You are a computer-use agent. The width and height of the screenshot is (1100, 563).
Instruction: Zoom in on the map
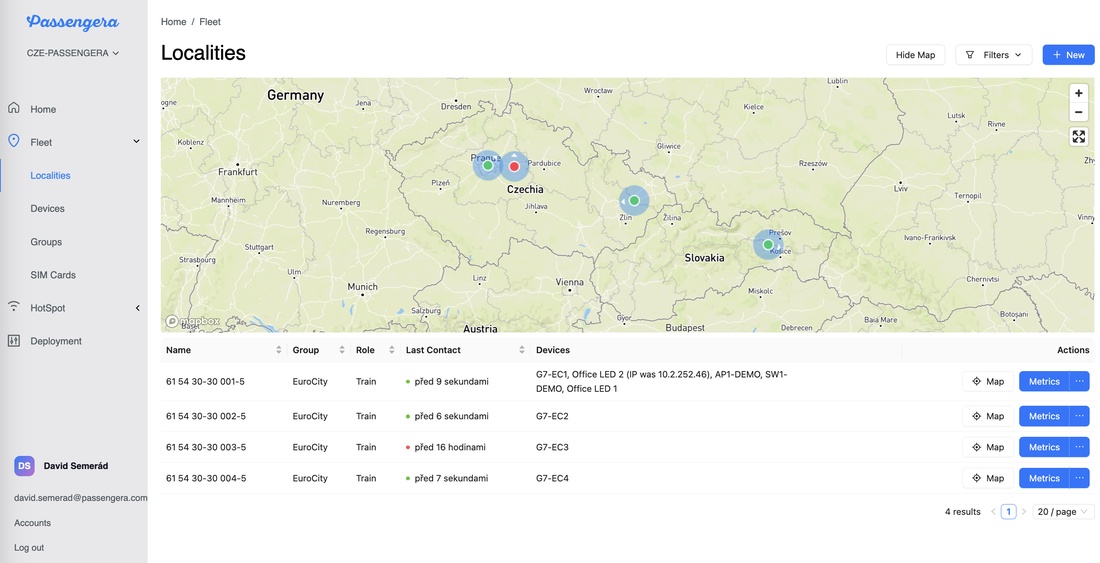click(1078, 93)
